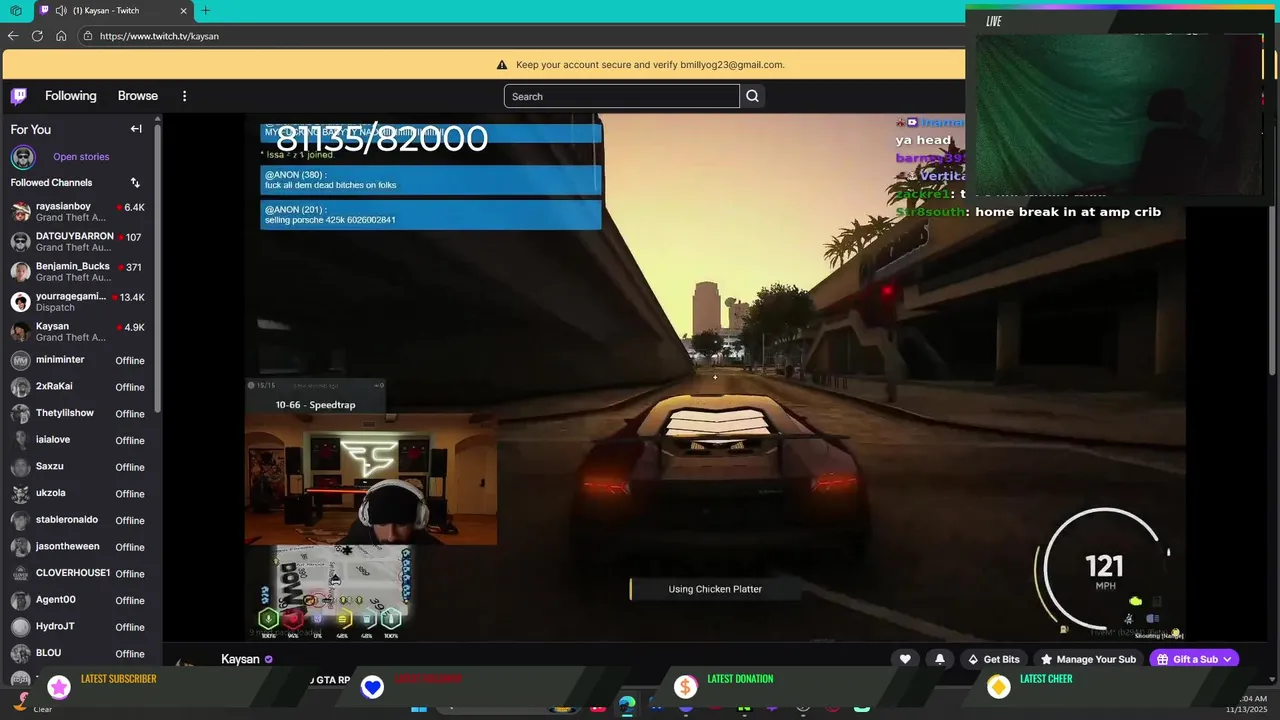Click the in-game minimap
Image resolution: width=1280 pixels, height=720 pixels.
point(340,580)
